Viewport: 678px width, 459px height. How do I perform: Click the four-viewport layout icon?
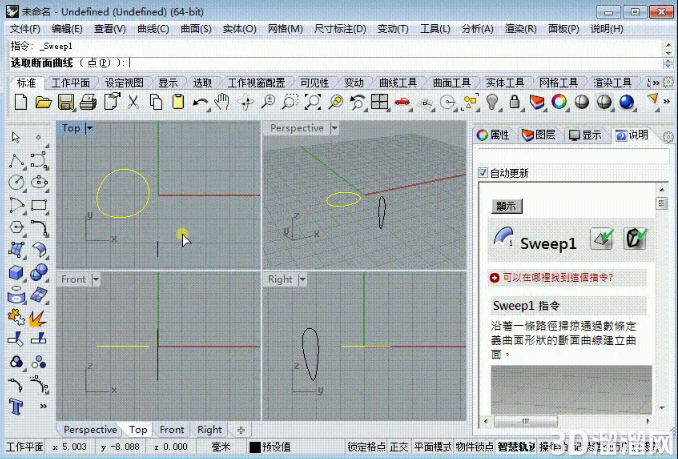click(x=379, y=102)
